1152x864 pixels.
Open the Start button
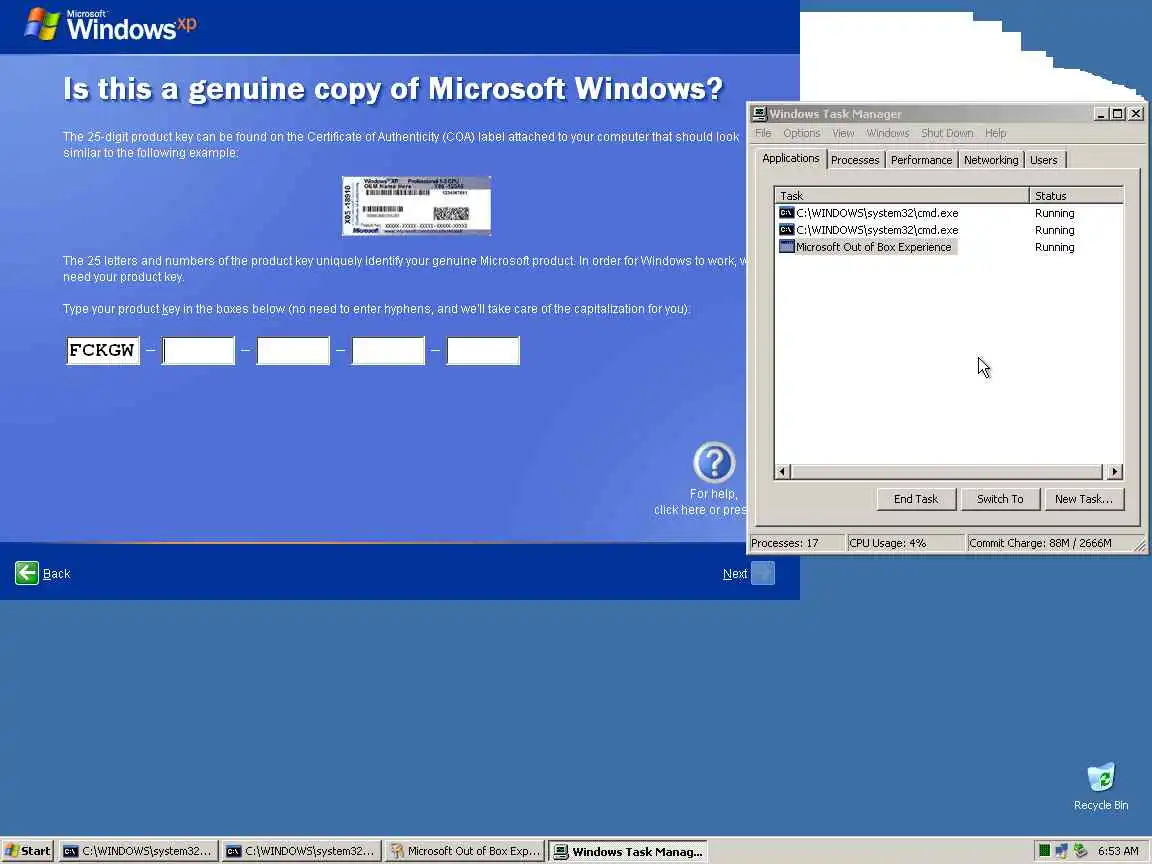coord(27,851)
